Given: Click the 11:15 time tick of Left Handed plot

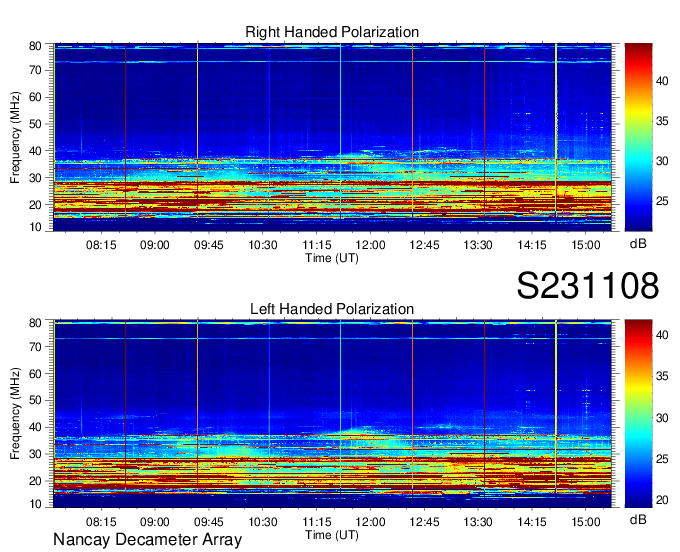Looking at the screenshot, I should [317, 521].
